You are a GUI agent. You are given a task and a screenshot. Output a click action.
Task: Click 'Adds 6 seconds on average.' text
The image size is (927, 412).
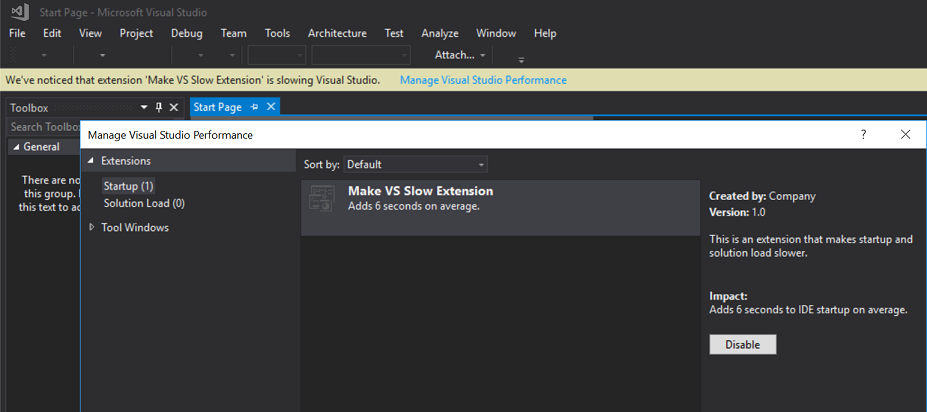coord(413,206)
